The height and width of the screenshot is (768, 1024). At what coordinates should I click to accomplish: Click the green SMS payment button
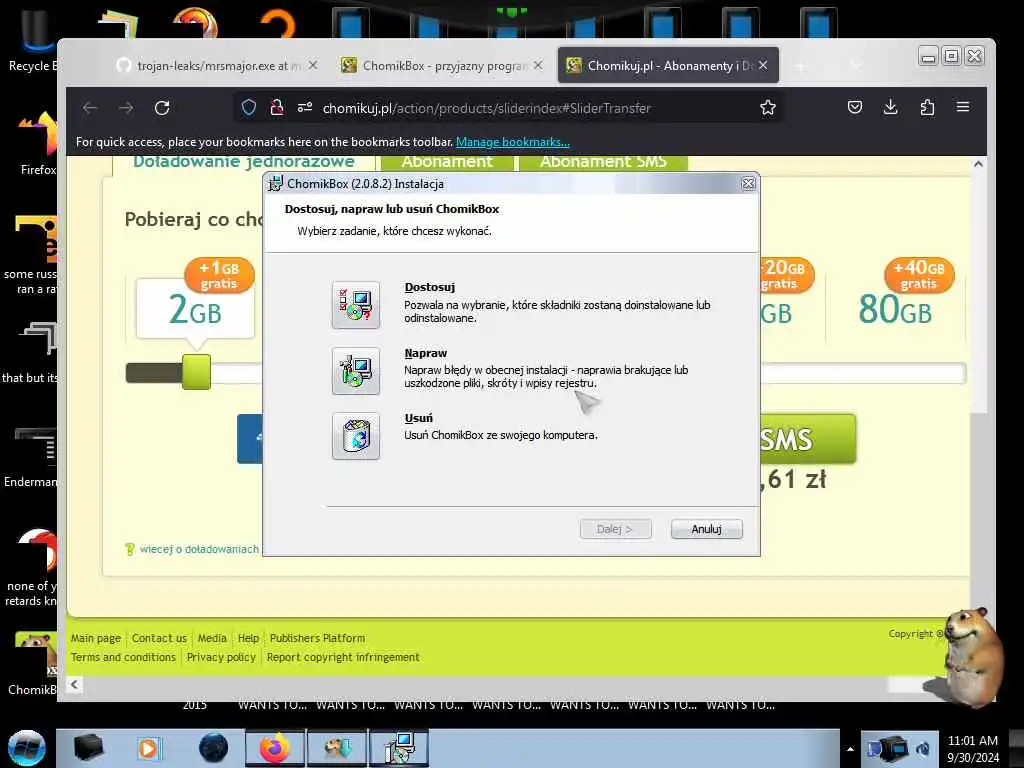point(807,439)
